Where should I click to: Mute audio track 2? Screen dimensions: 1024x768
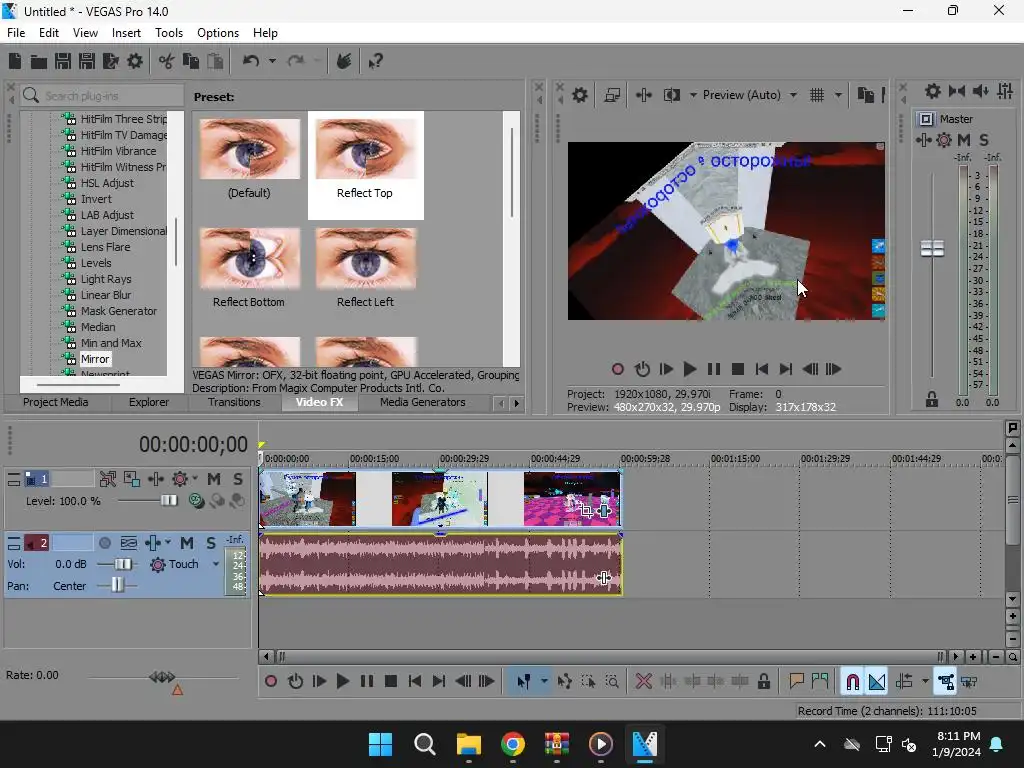click(x=187, y=543)
